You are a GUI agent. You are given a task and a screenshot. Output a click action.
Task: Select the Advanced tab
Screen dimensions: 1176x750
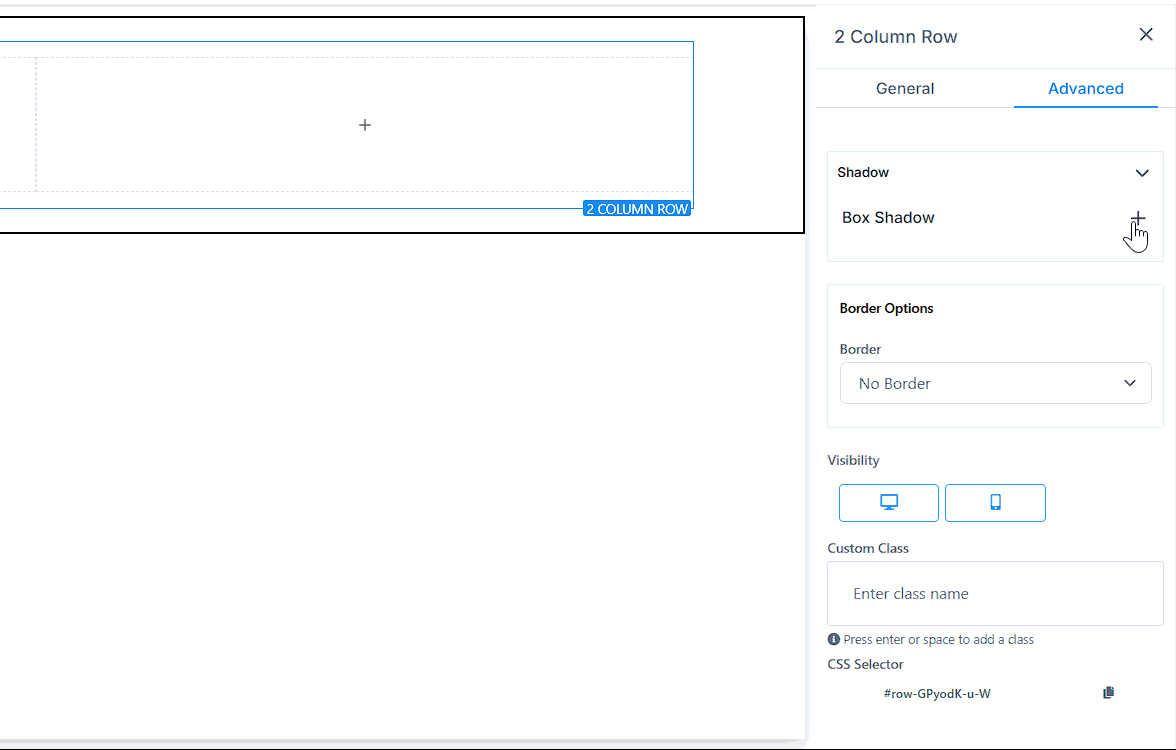click(x=1085, y=88)
